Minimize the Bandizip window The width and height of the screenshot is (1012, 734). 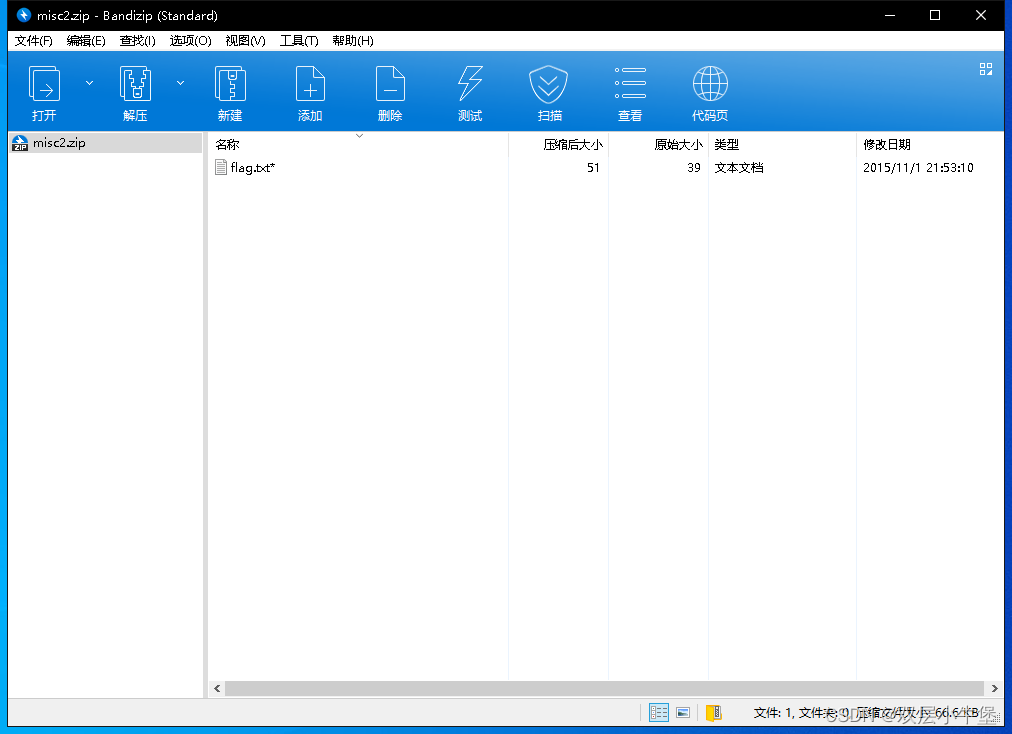[x=889, y=15]
